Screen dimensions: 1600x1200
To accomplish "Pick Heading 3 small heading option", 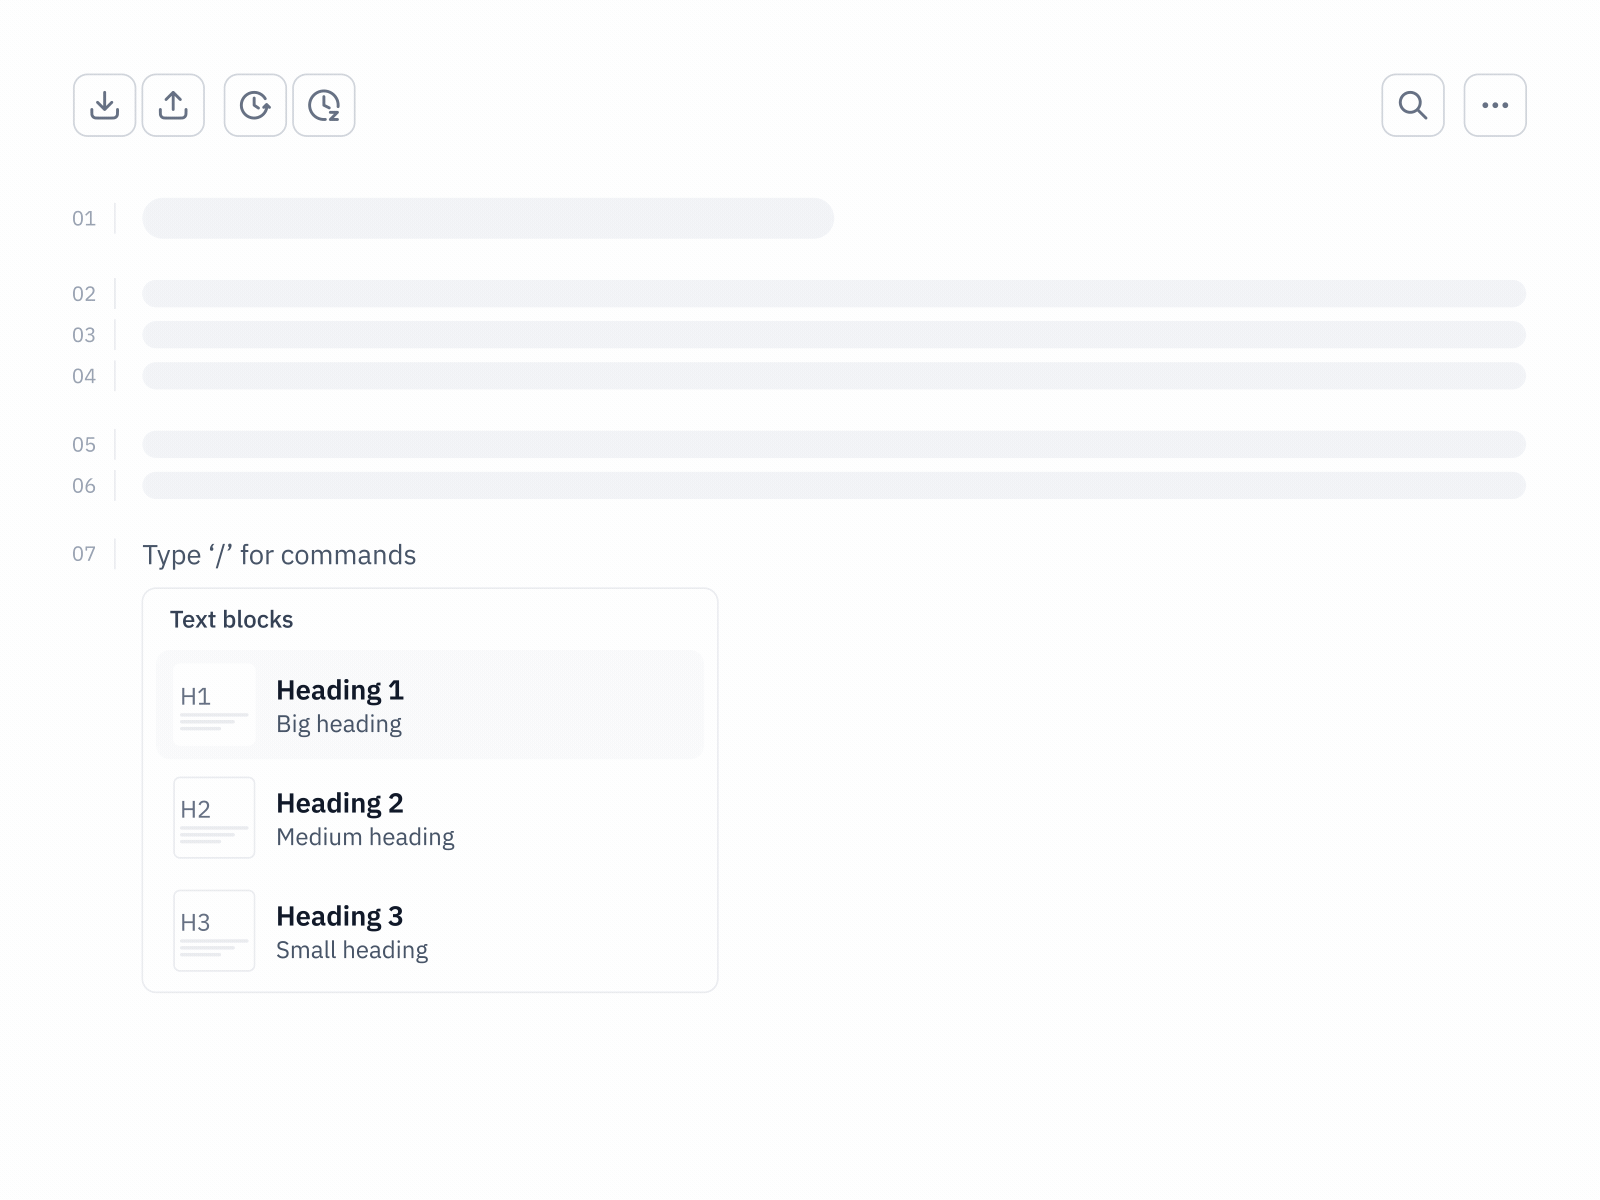I will coord(430,931).
